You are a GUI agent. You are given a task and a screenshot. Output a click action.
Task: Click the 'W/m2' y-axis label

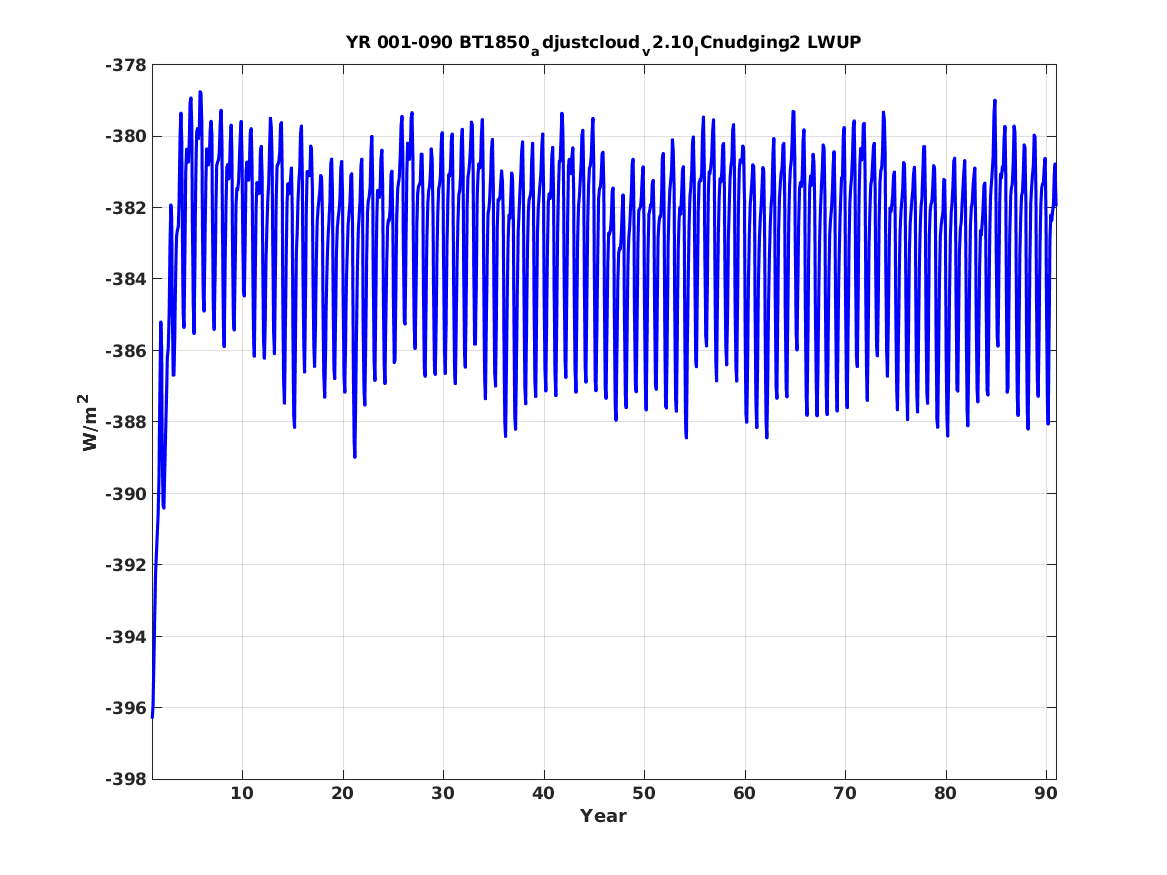pos(89,423)
